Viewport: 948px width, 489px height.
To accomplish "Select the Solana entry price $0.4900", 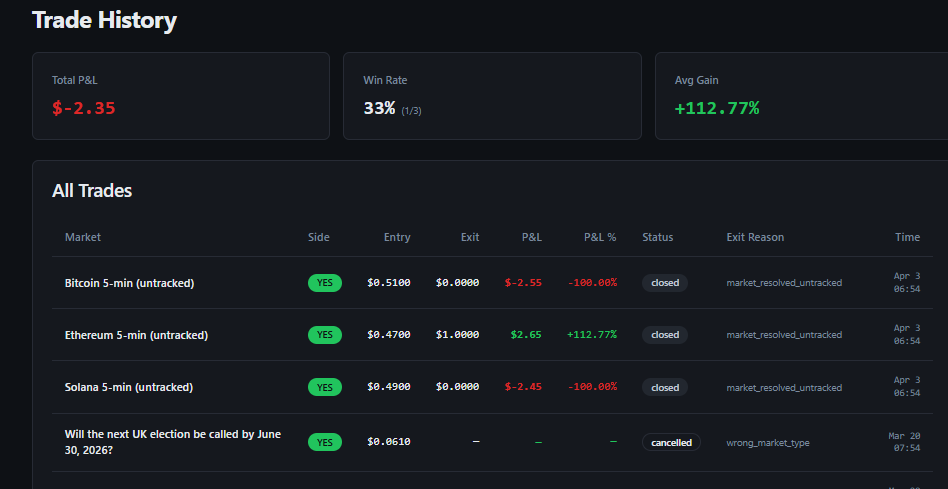I will 389,387.
